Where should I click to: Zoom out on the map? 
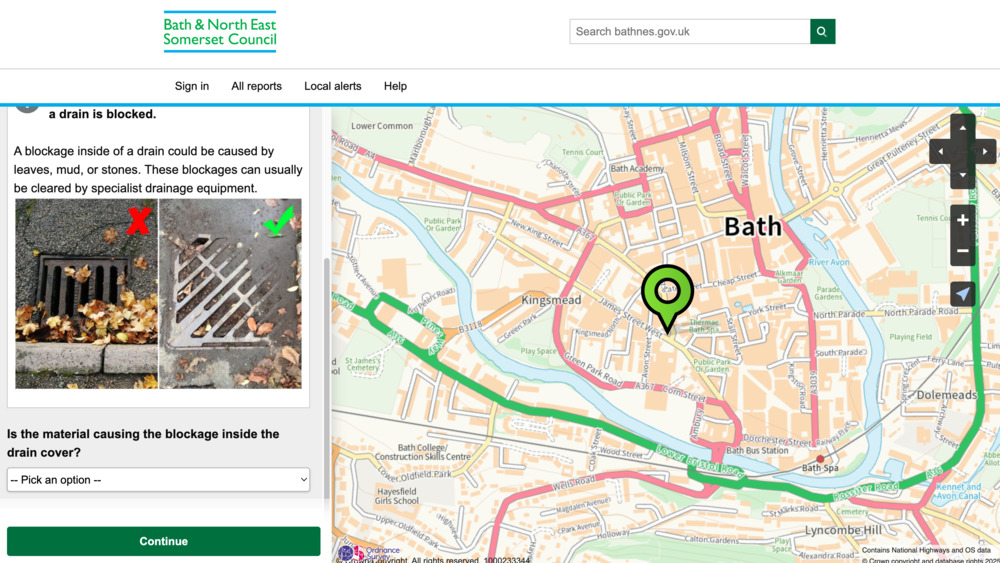point(962,251)
